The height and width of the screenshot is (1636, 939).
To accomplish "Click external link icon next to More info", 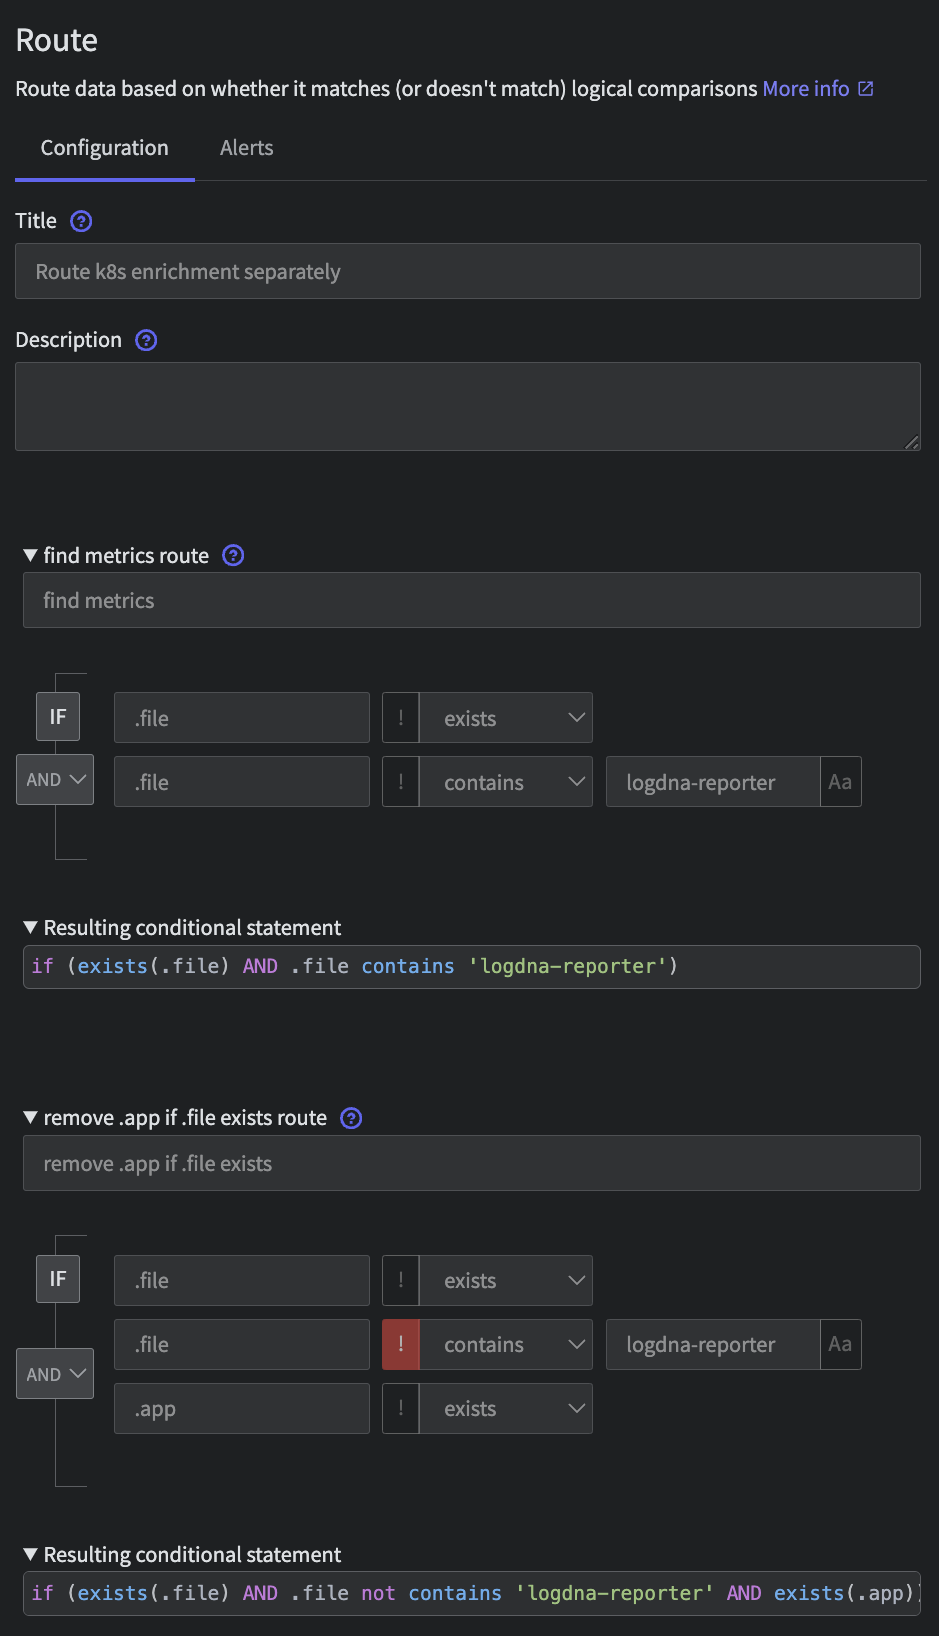I will (866, 89).
